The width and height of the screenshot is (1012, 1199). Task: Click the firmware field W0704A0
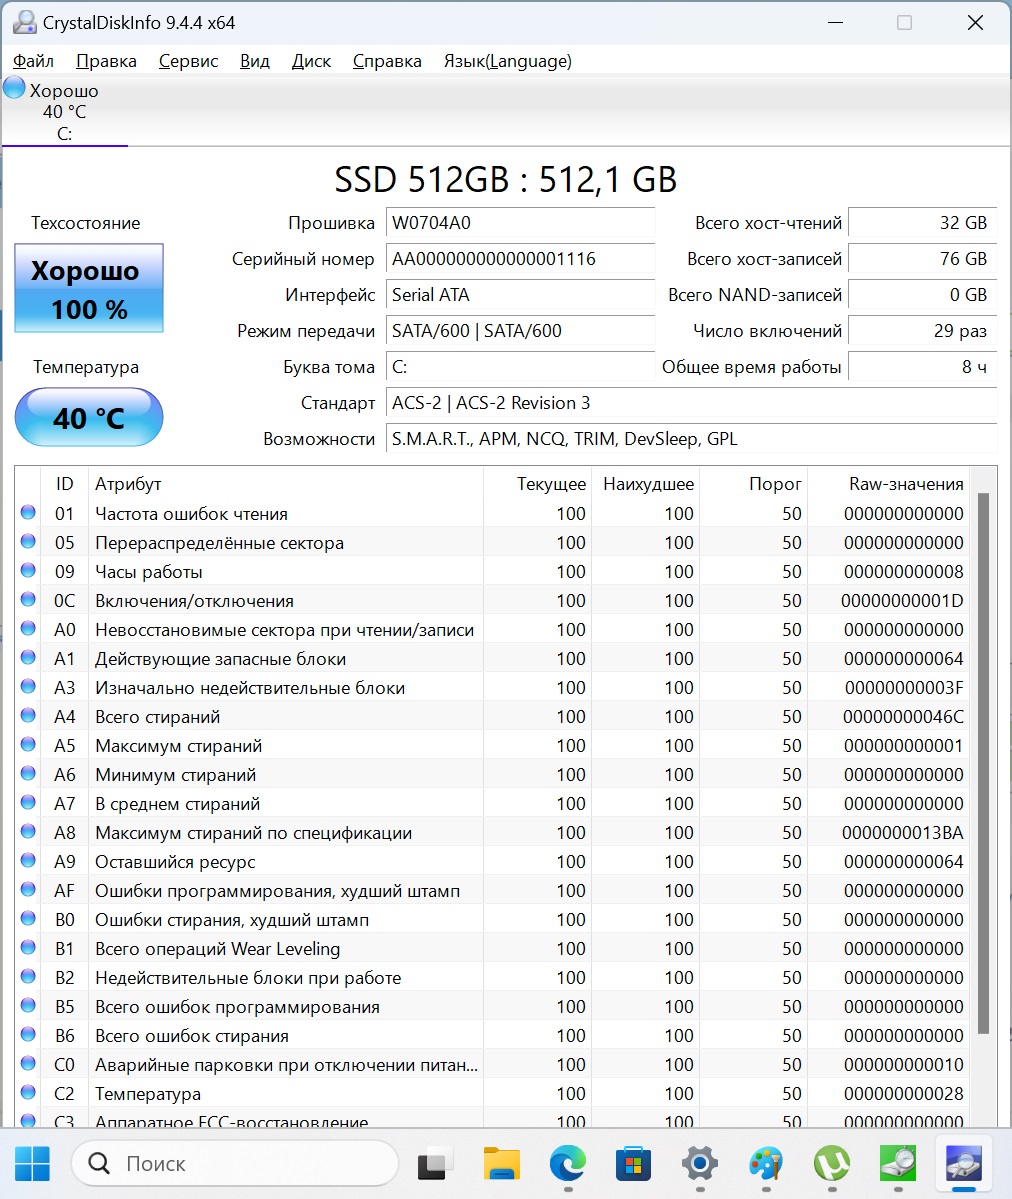click(520, 223)
